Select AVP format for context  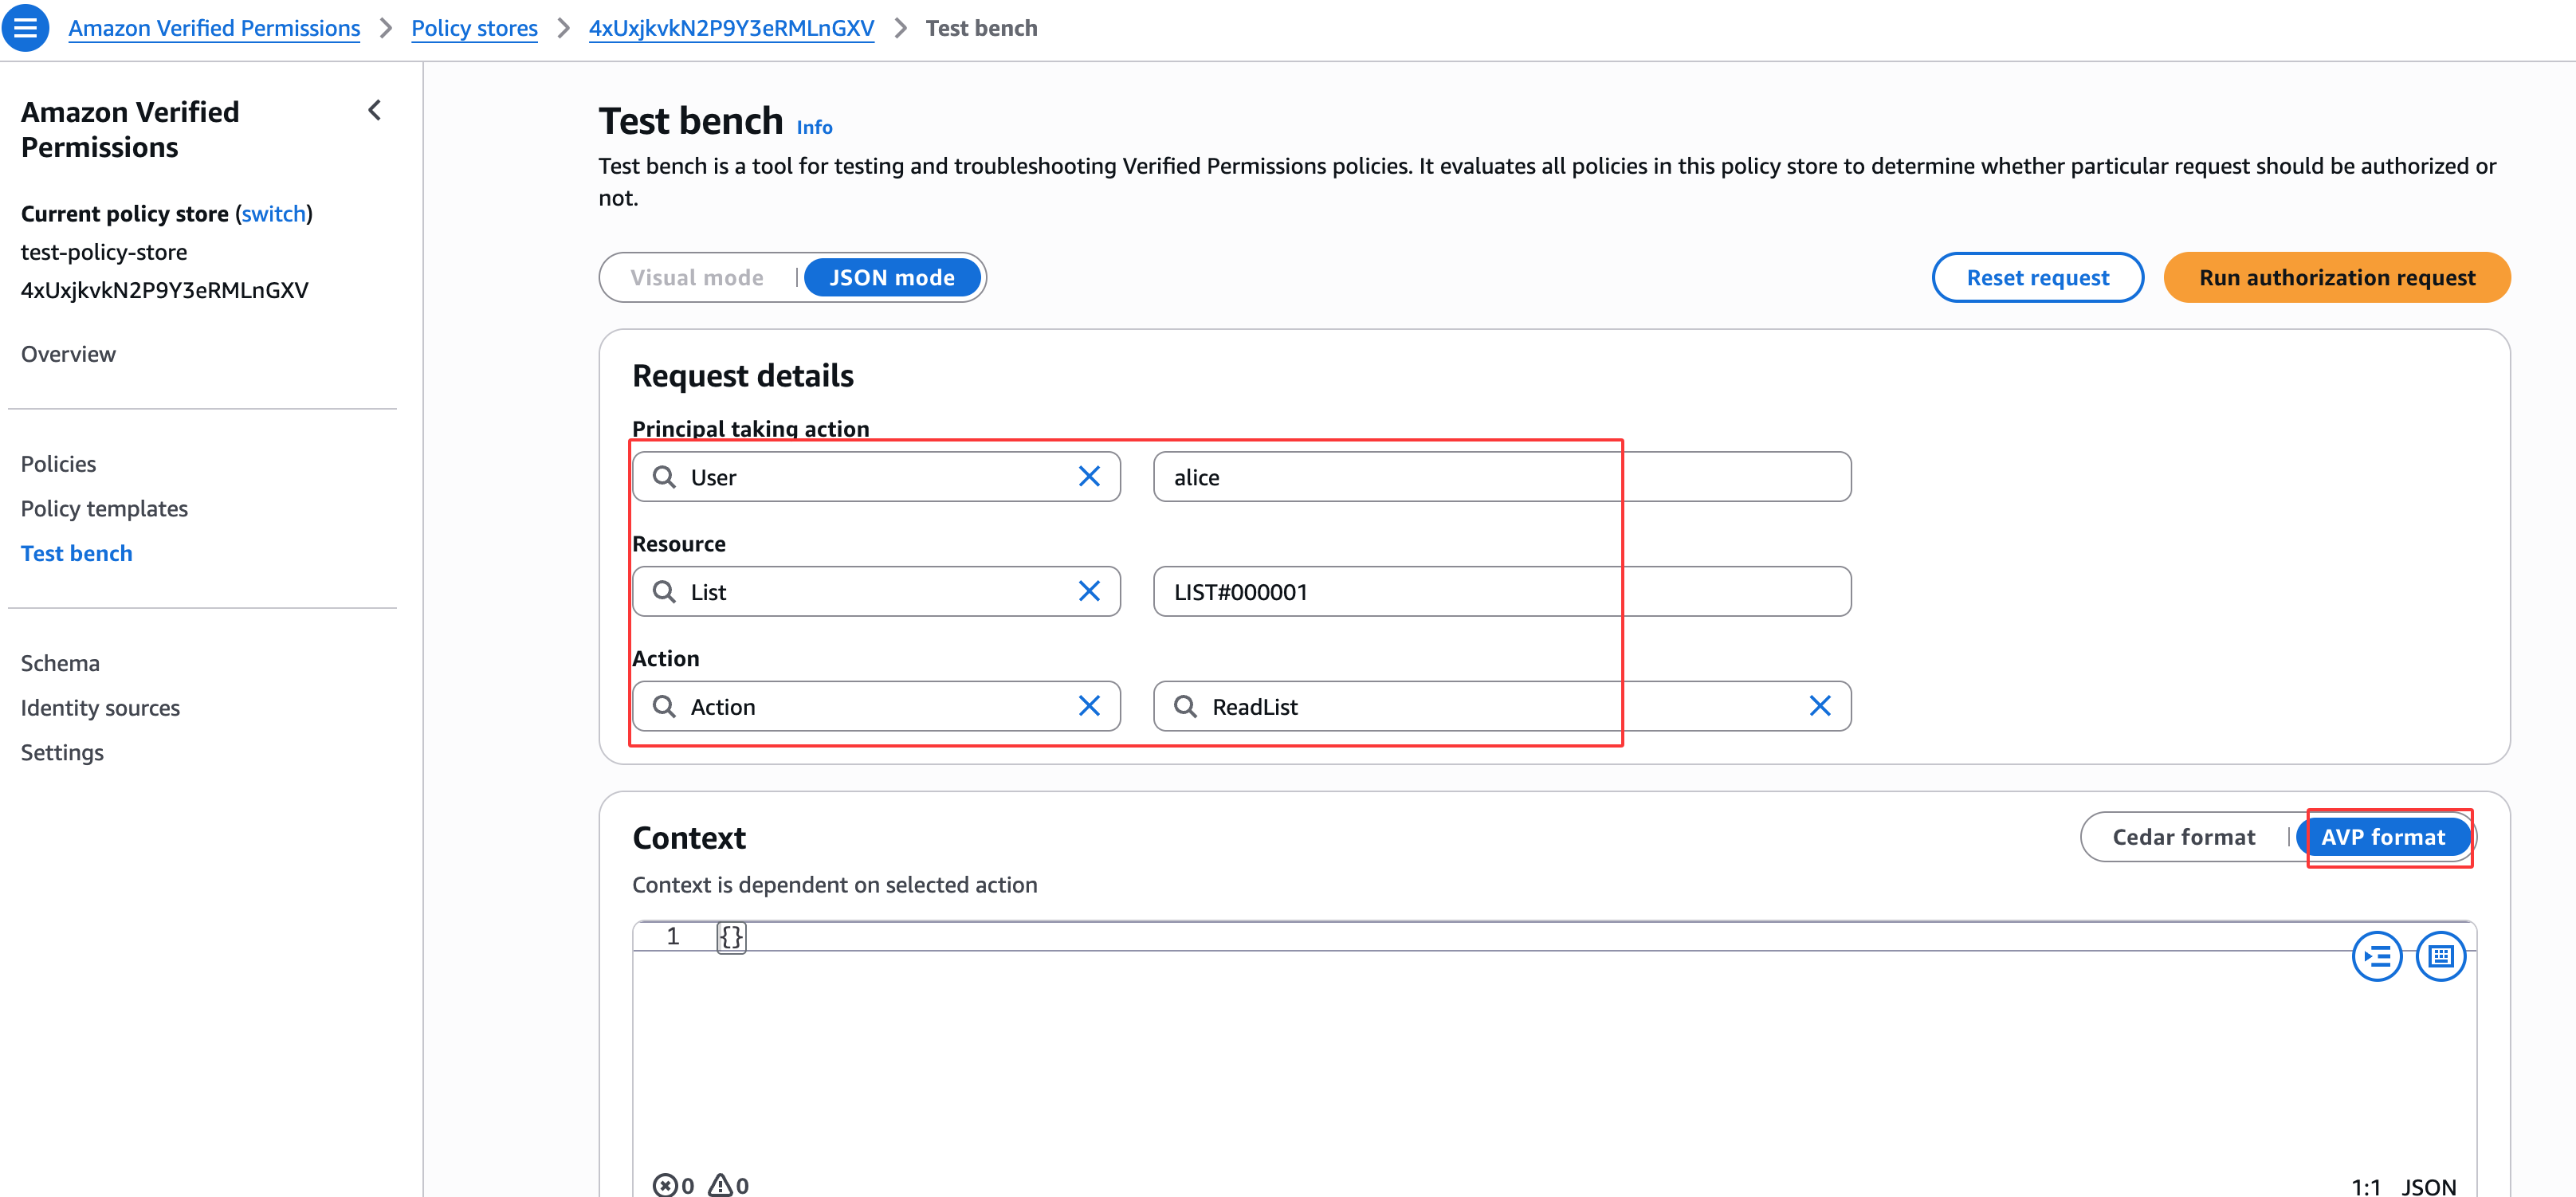(x=2382, y=837)
